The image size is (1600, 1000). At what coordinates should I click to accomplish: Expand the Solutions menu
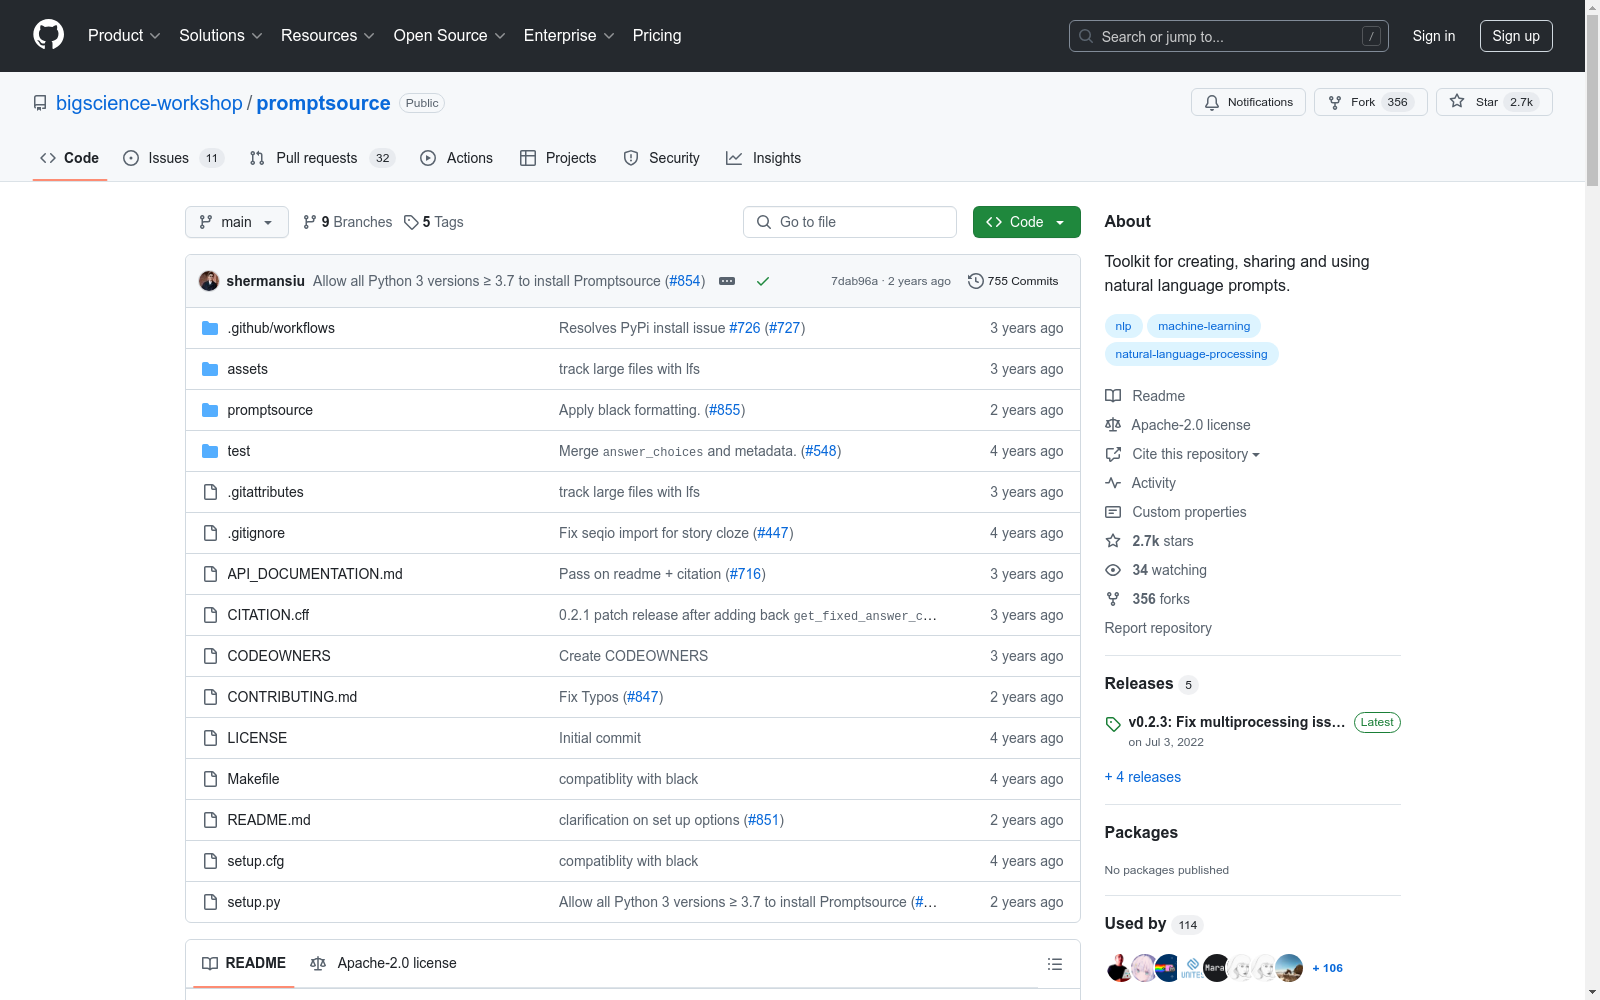tap(220, 35)
